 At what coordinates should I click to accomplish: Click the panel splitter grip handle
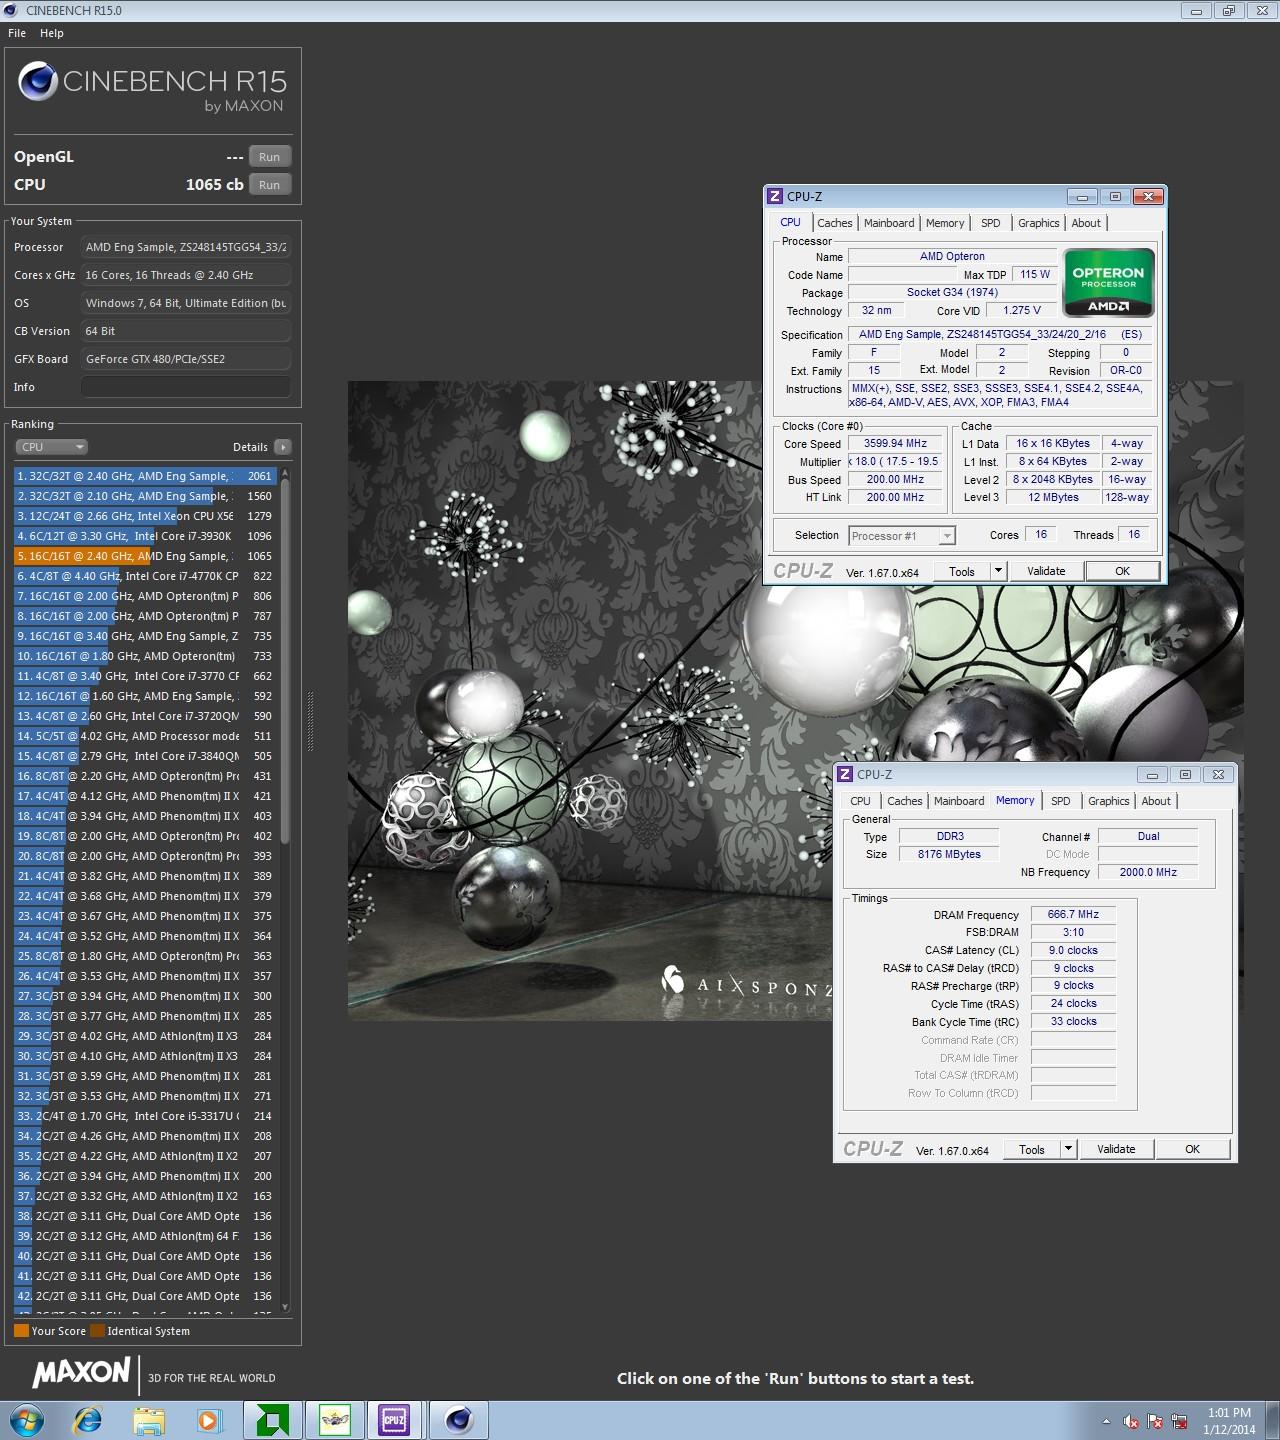tap(310, 722)
